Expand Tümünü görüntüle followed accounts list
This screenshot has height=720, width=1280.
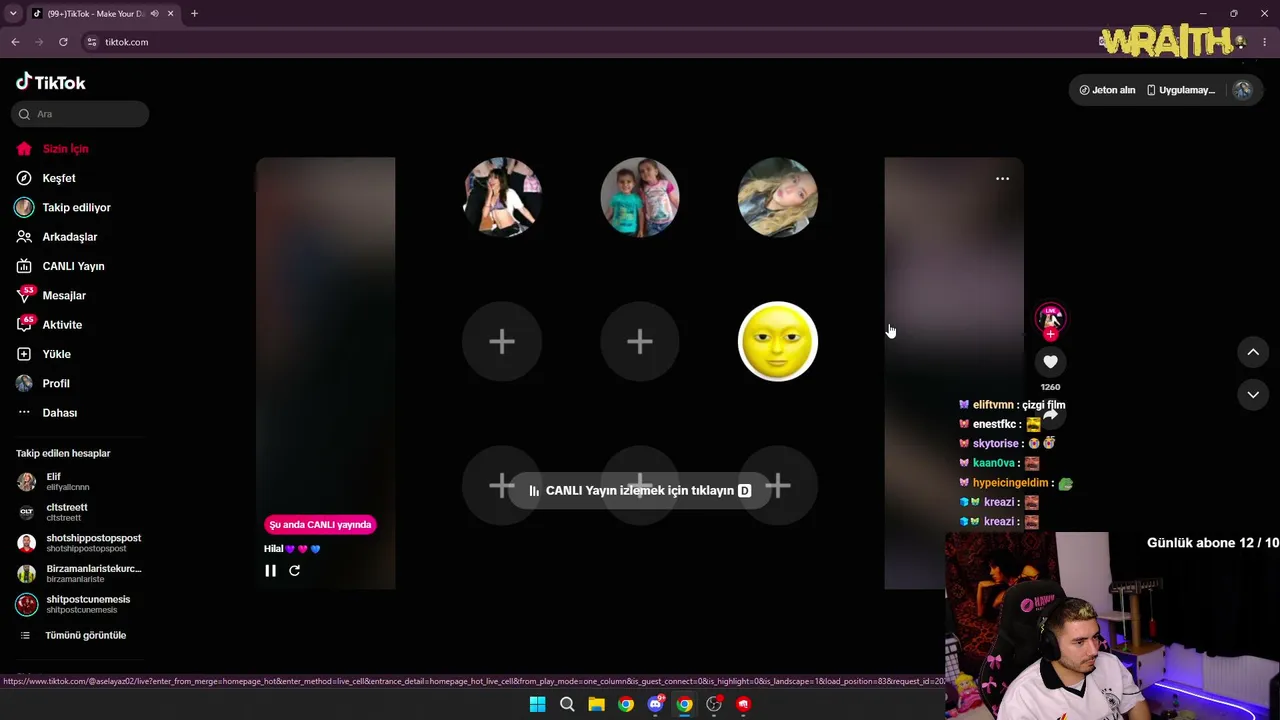point(85,635)
